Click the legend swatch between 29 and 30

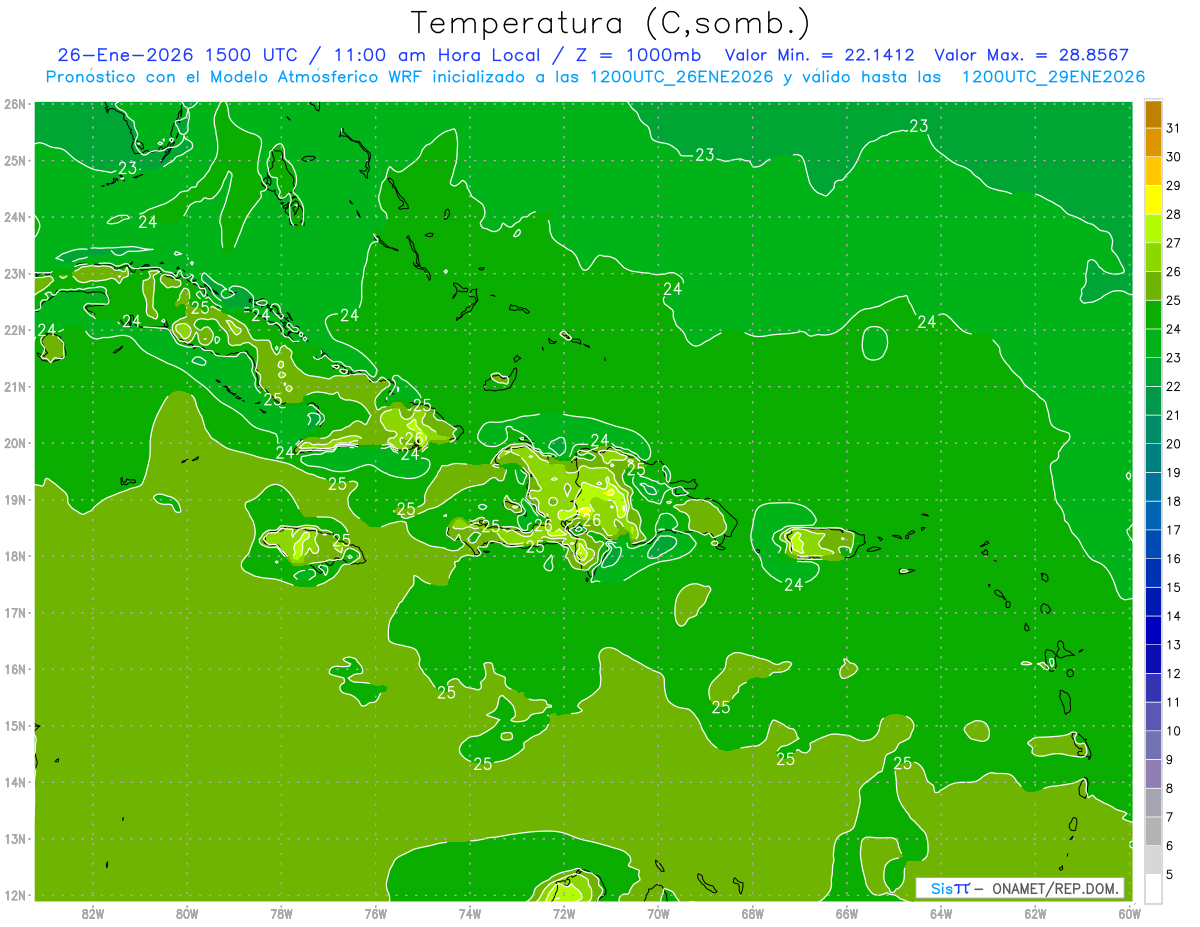tap(1153, 171)
